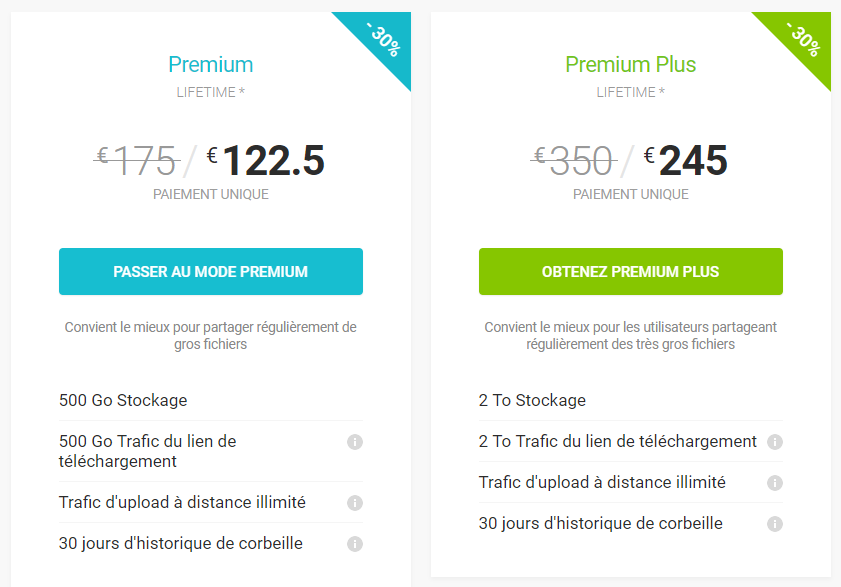Viewport: 841px width, 587px height.
Task: Click the blue -30% corner ribbon
Action: click(385, 39)
